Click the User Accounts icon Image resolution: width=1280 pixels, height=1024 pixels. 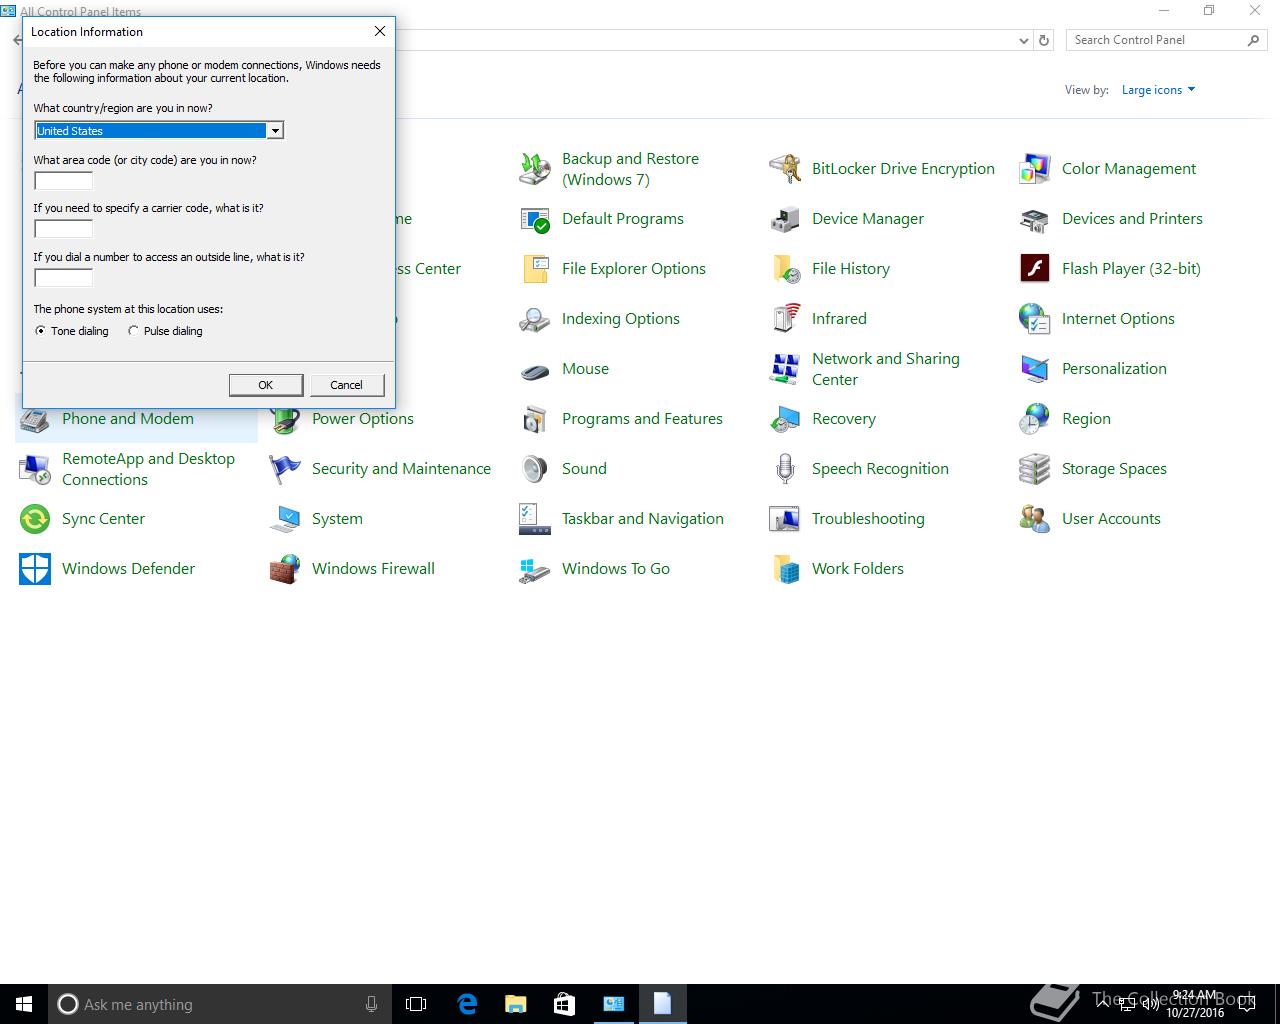(1035, 519)
